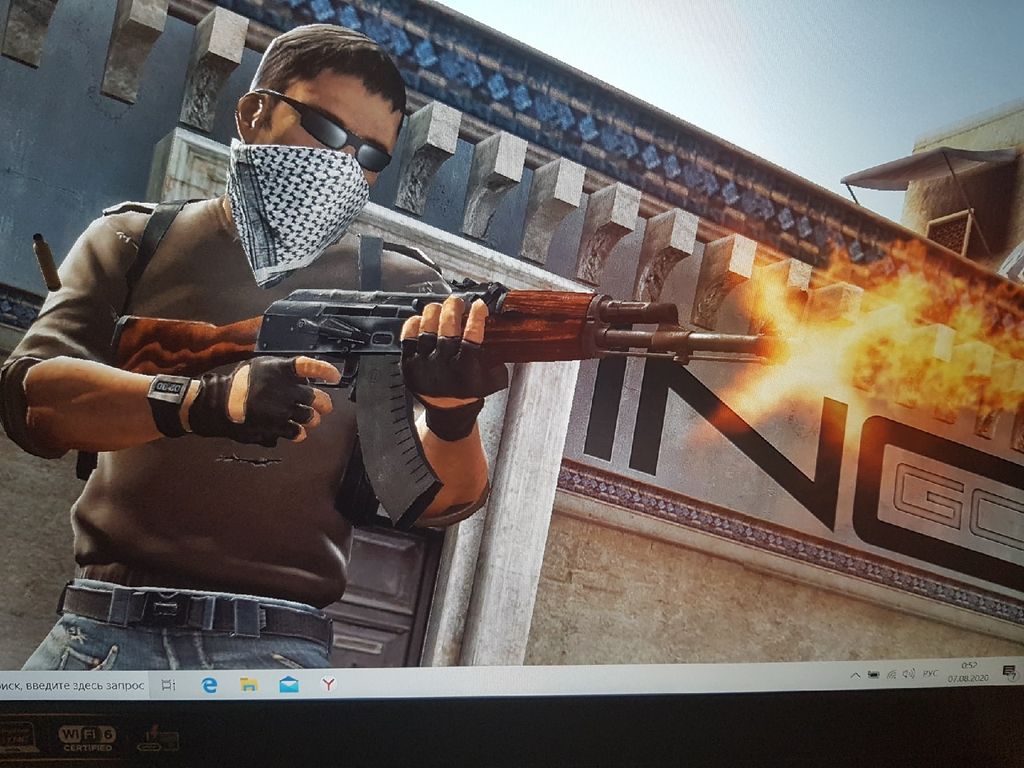Open File Explorer from the taskbar
Viewport: 1024px width, 768px height.
[249, 684]
